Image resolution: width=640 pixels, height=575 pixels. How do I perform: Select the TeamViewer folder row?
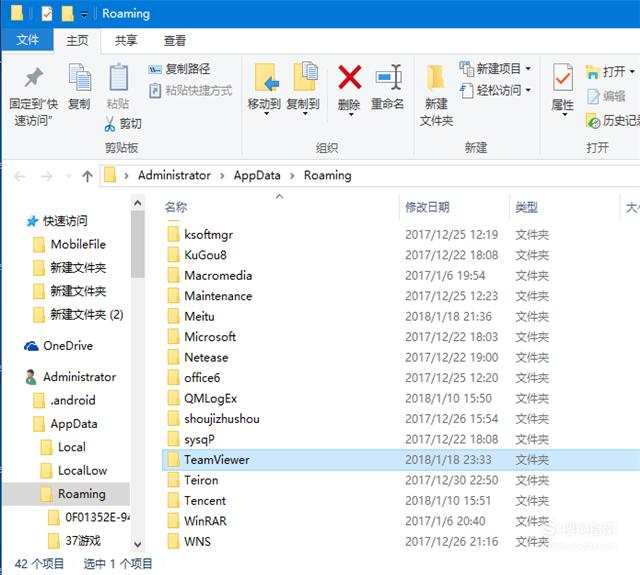pyautogui.click(x=401, y=460)
